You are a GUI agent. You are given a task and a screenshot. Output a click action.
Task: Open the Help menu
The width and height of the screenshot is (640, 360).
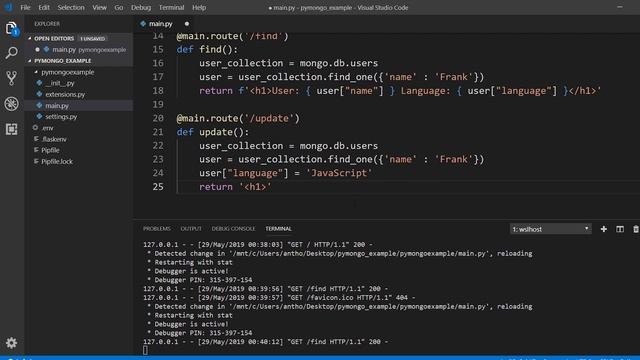point(199,7)
